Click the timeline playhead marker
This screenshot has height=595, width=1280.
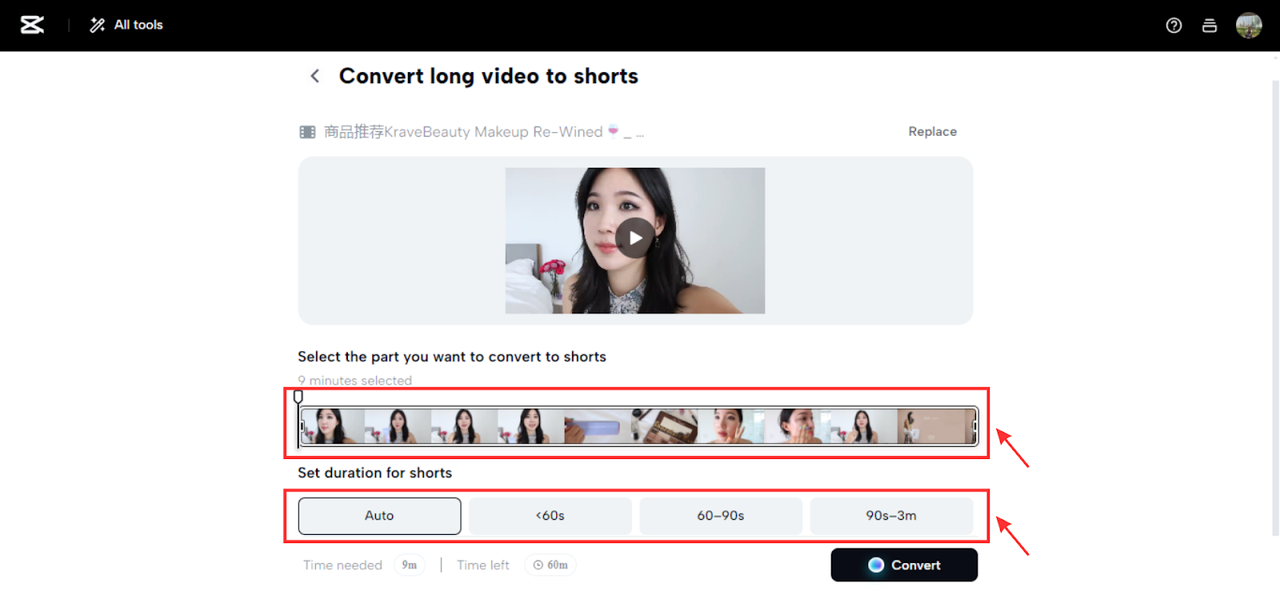(x=298, y=397)
